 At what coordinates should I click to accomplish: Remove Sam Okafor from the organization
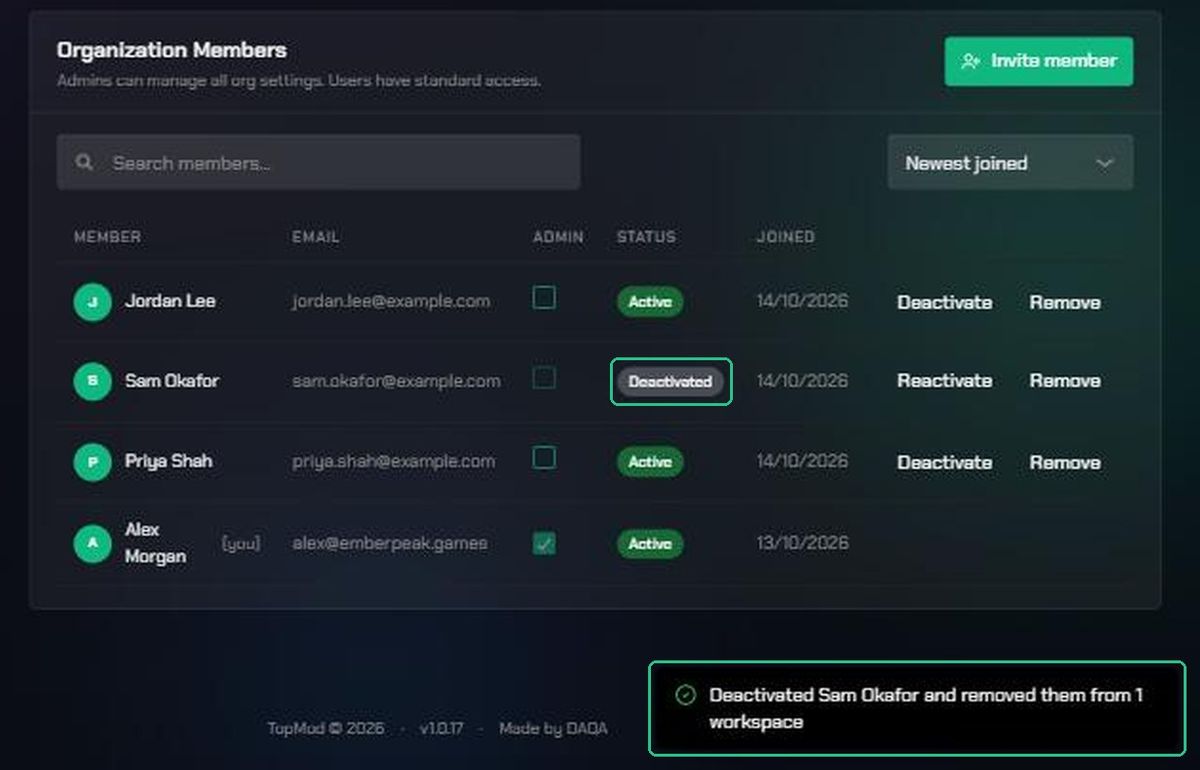1065,381
